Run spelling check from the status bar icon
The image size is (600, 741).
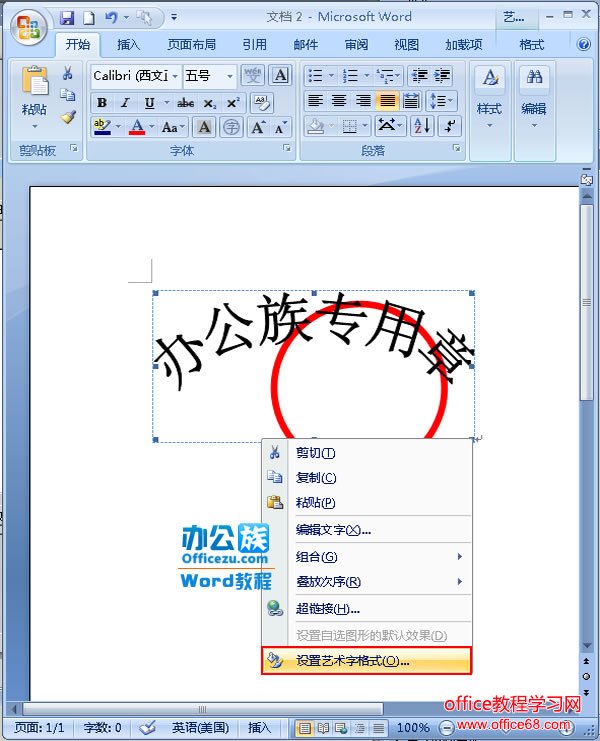[x=148, y=727]
